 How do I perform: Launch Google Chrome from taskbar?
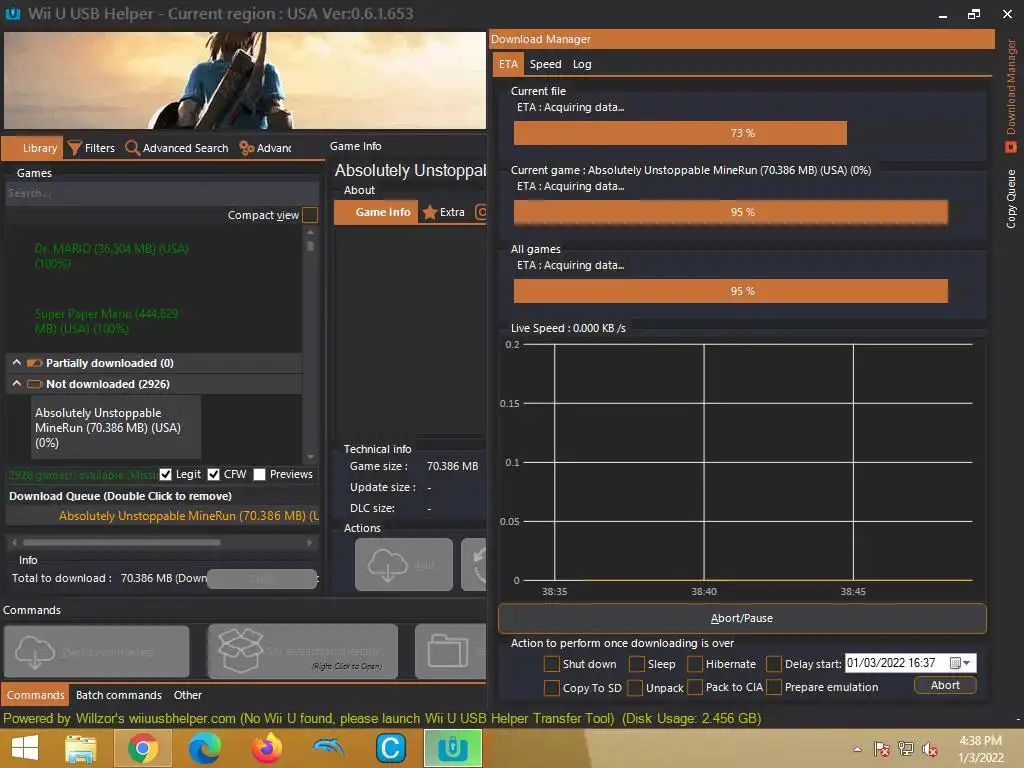coord(142,748)
